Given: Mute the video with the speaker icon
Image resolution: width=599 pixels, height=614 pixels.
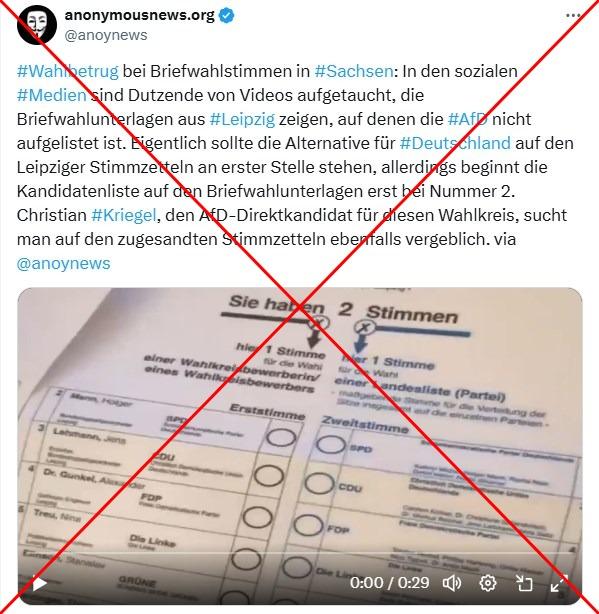Looking at the screenshot, I should point(451,583).
